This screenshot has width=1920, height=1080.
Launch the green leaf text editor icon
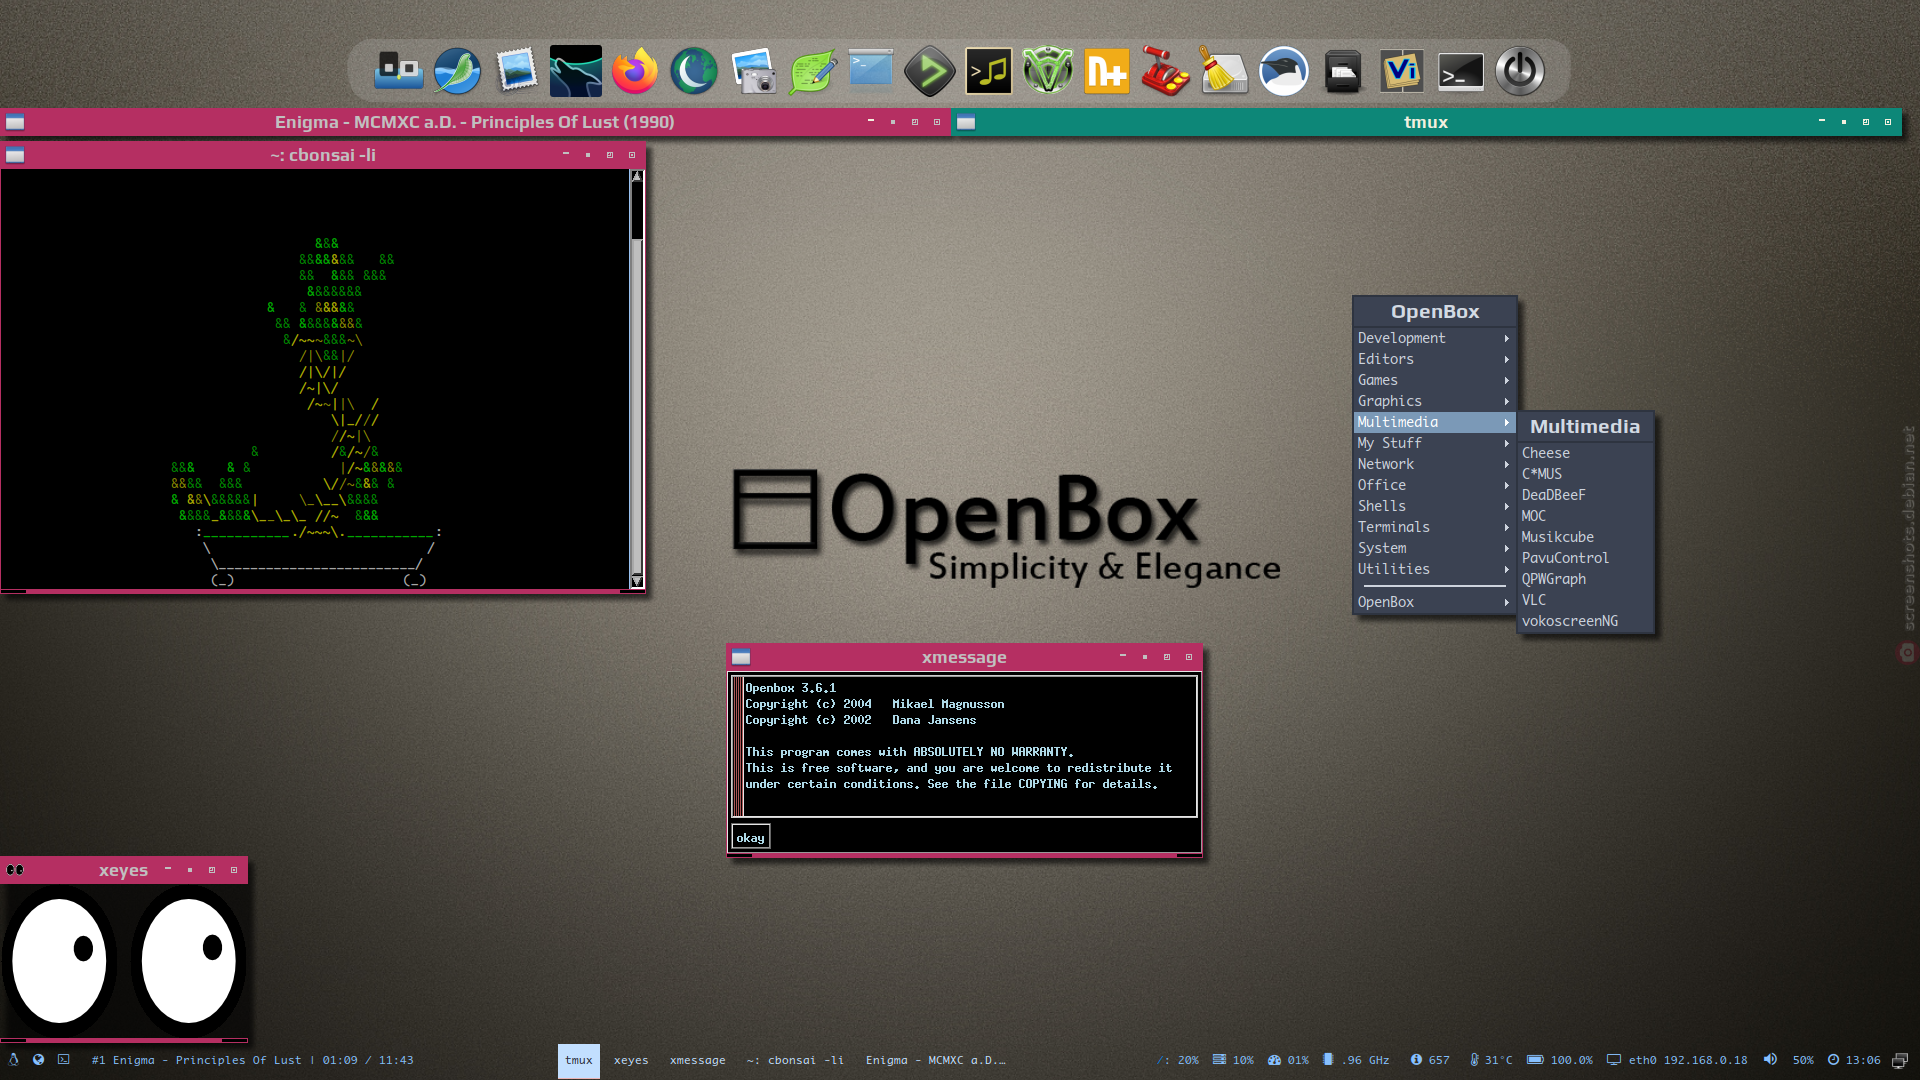coord(812,72)
